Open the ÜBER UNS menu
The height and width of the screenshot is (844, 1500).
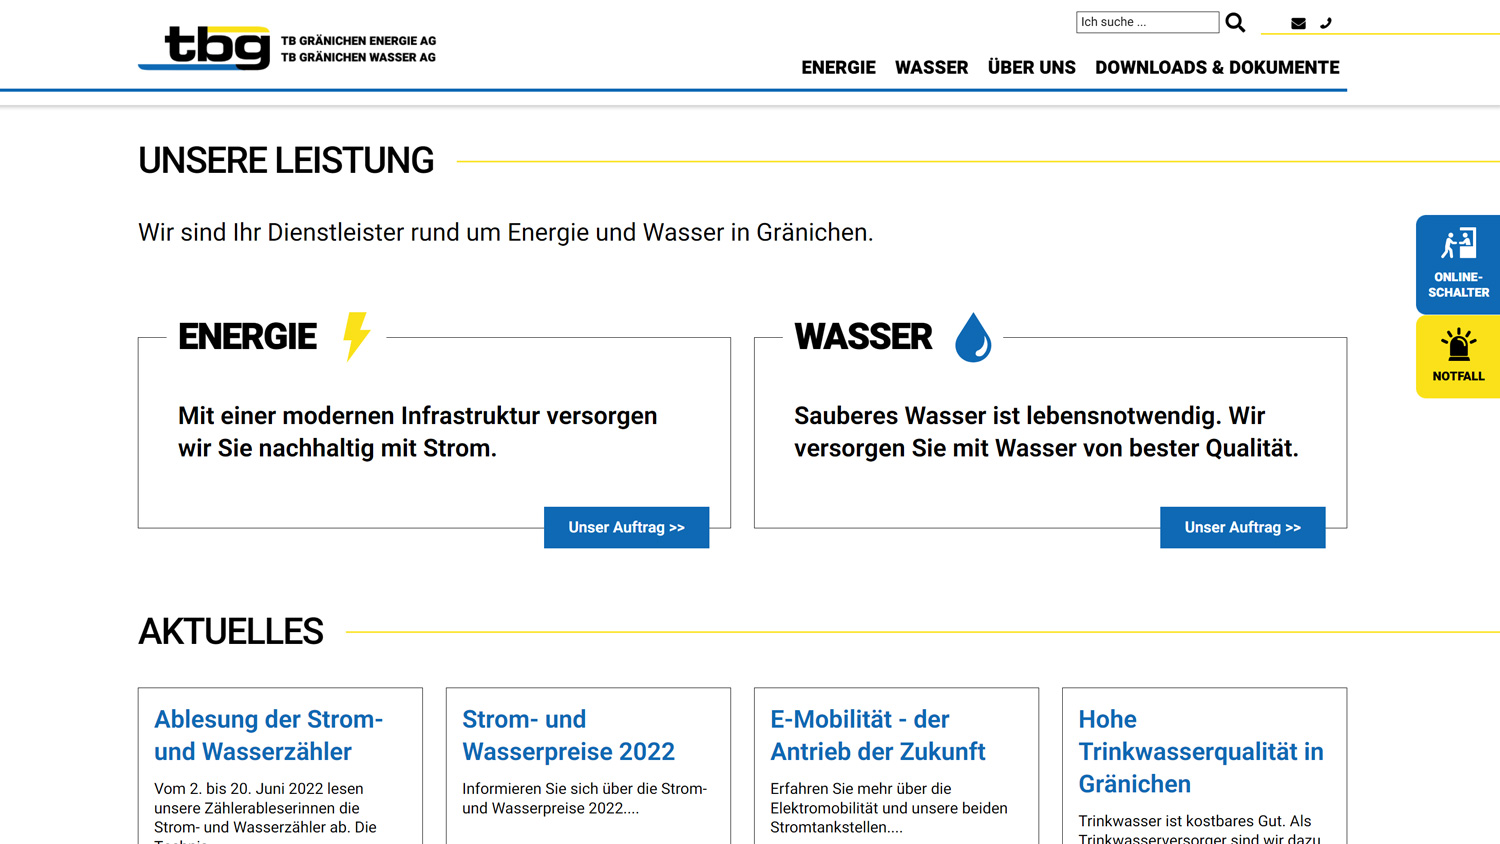coord(1031,67)
